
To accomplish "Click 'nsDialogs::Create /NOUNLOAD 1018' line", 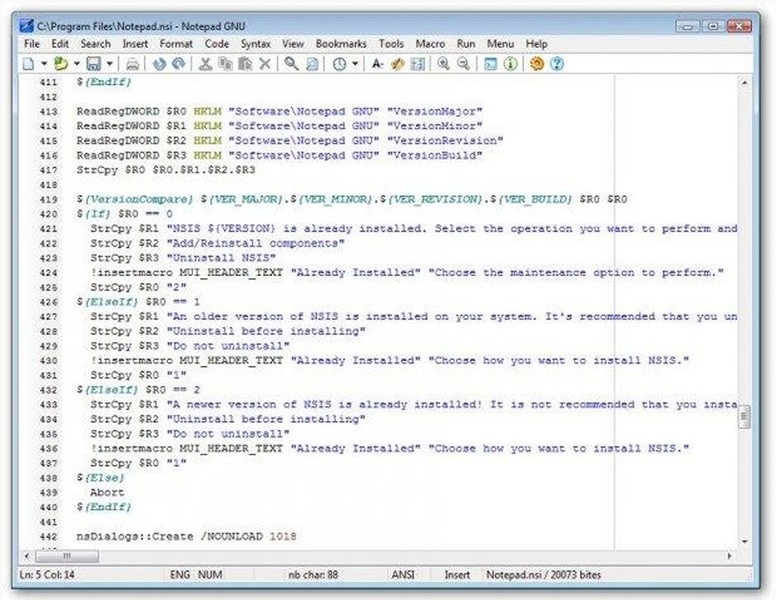I will click(186, 536).
